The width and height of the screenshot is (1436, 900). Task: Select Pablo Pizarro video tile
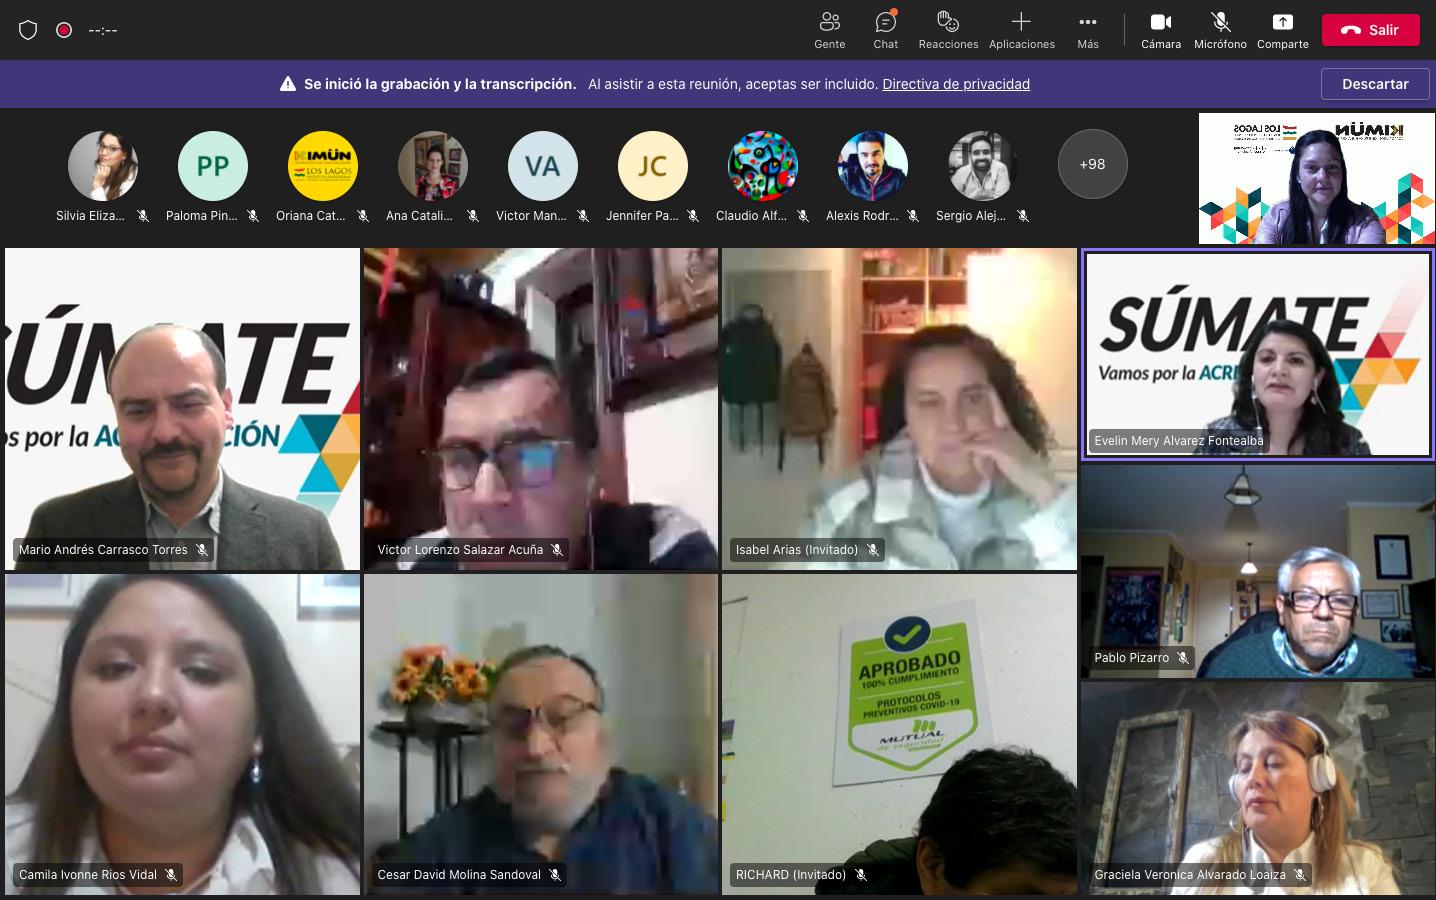click(x=1258, y=571)
